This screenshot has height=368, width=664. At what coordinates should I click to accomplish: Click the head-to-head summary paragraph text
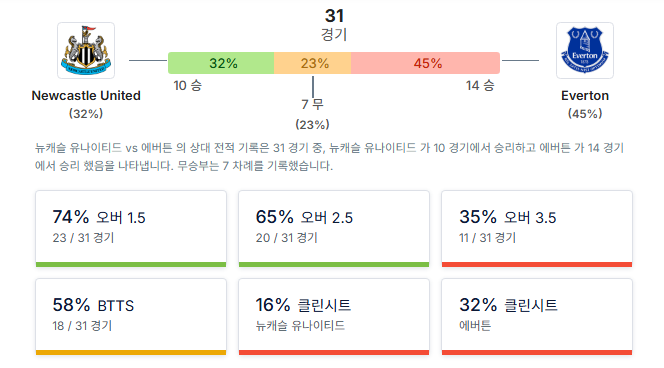click(329, 157)
